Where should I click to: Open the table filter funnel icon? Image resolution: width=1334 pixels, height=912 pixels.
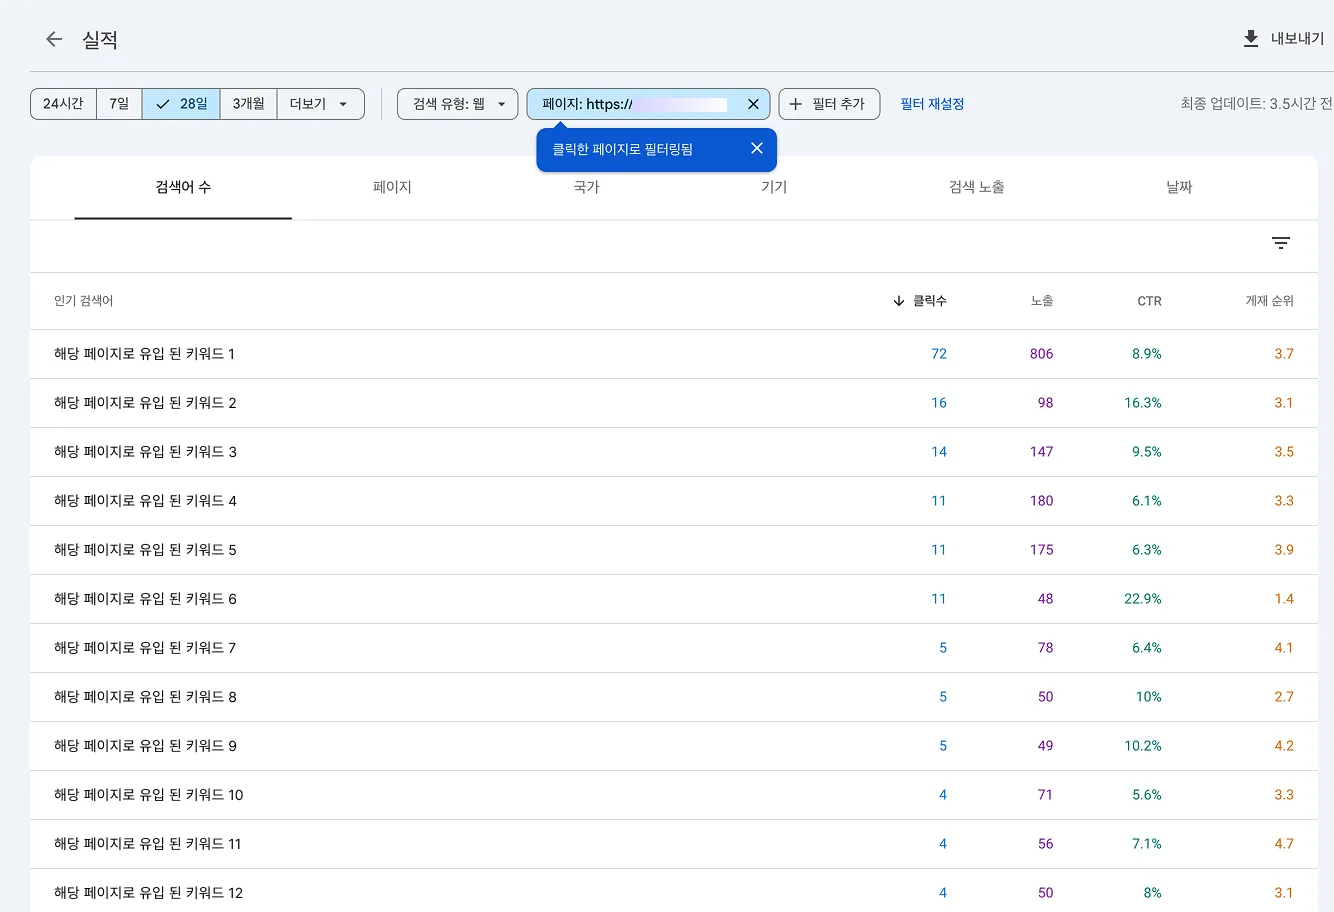(x=1281, y=243)
